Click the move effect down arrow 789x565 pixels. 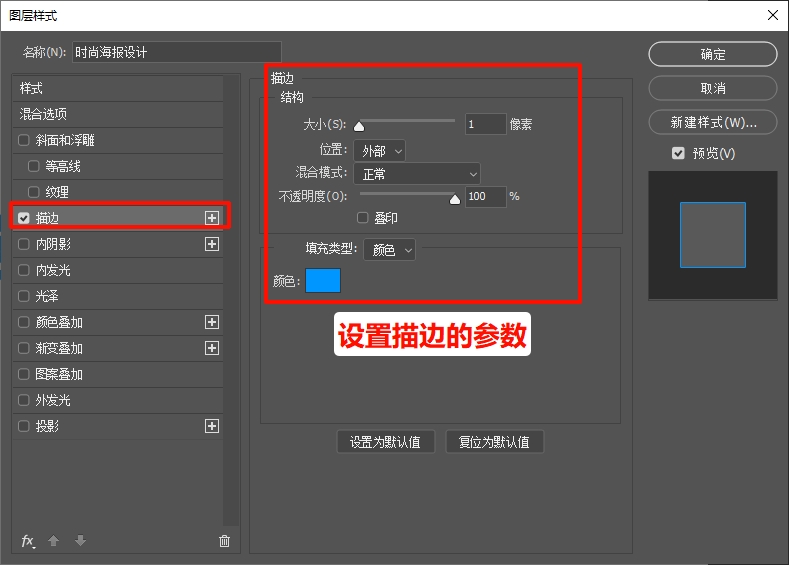coord(80,541)
